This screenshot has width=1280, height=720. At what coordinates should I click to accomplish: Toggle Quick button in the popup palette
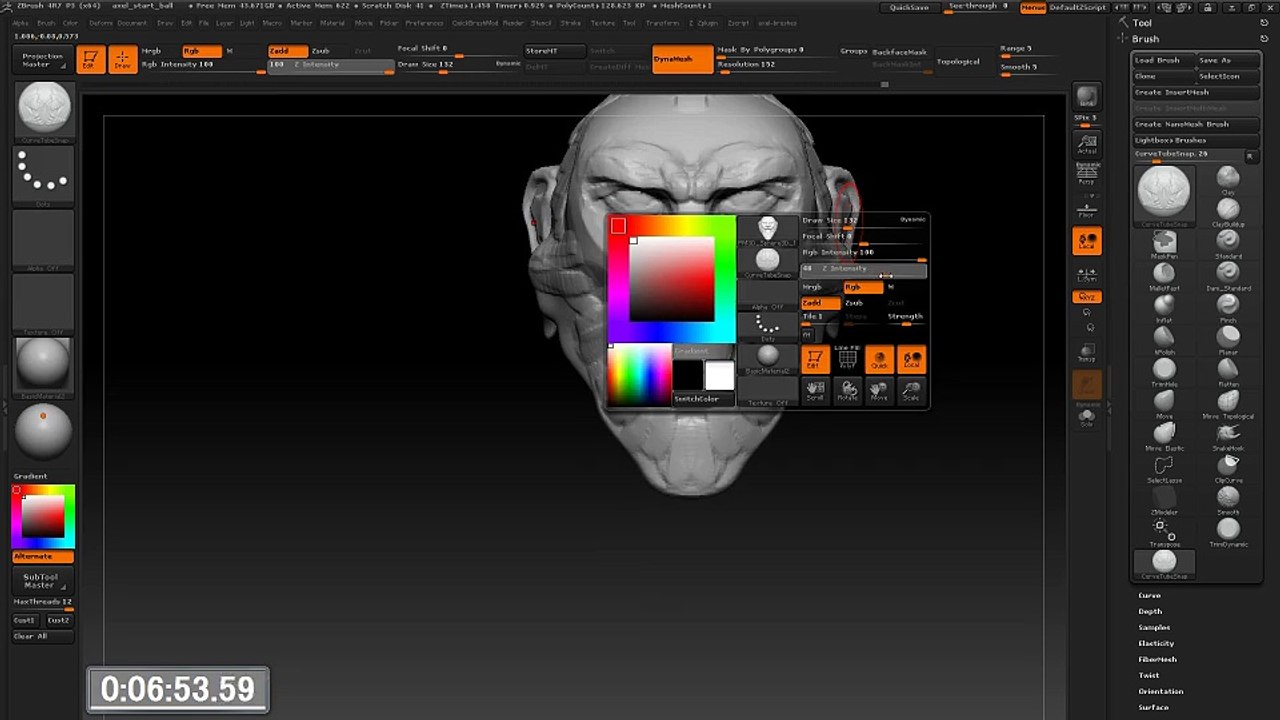pyautogui.click(x=879, y=359)
